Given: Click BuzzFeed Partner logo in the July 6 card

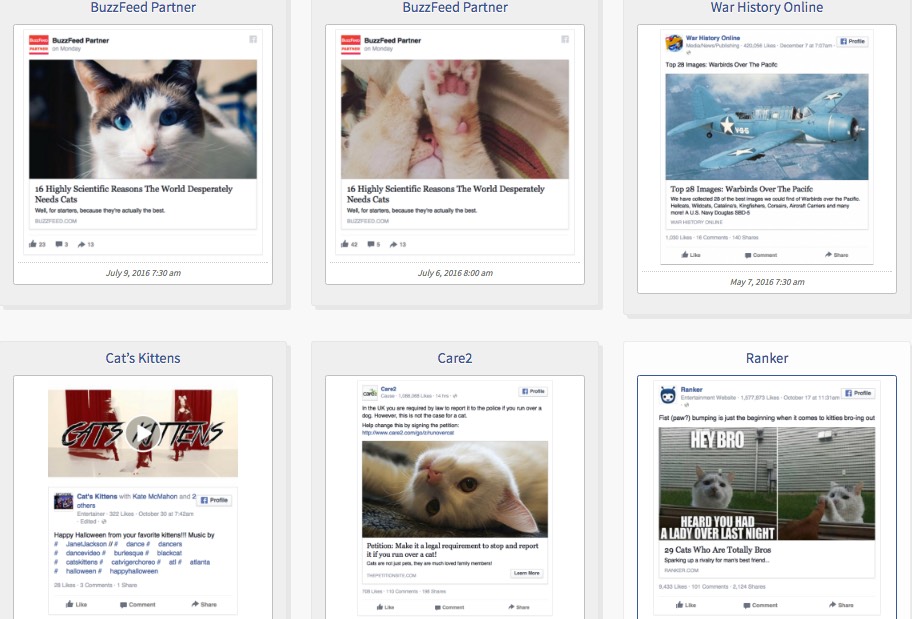Looking at the screenshot, I should point(351,44).
